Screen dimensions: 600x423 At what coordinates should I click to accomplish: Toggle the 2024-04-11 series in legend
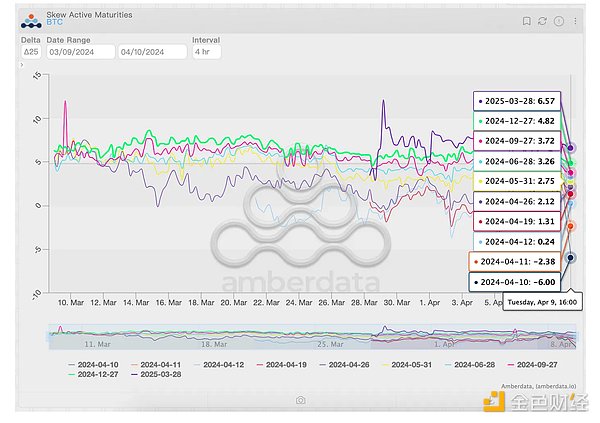pos(159,366)
